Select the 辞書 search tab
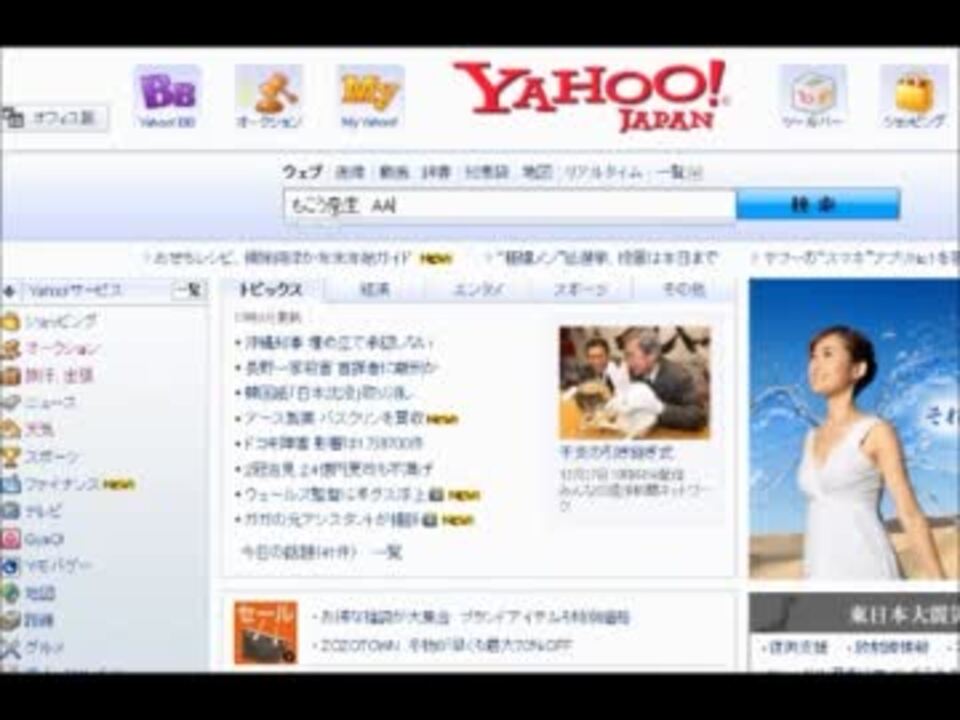The height and width of the screenshot is (720, 960). tap(436, 173)
